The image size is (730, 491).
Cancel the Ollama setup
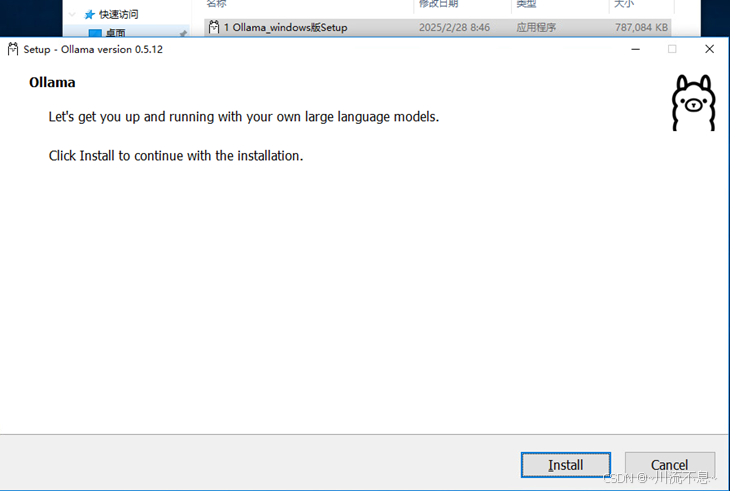pyautogui.click(x=669, y=464)
